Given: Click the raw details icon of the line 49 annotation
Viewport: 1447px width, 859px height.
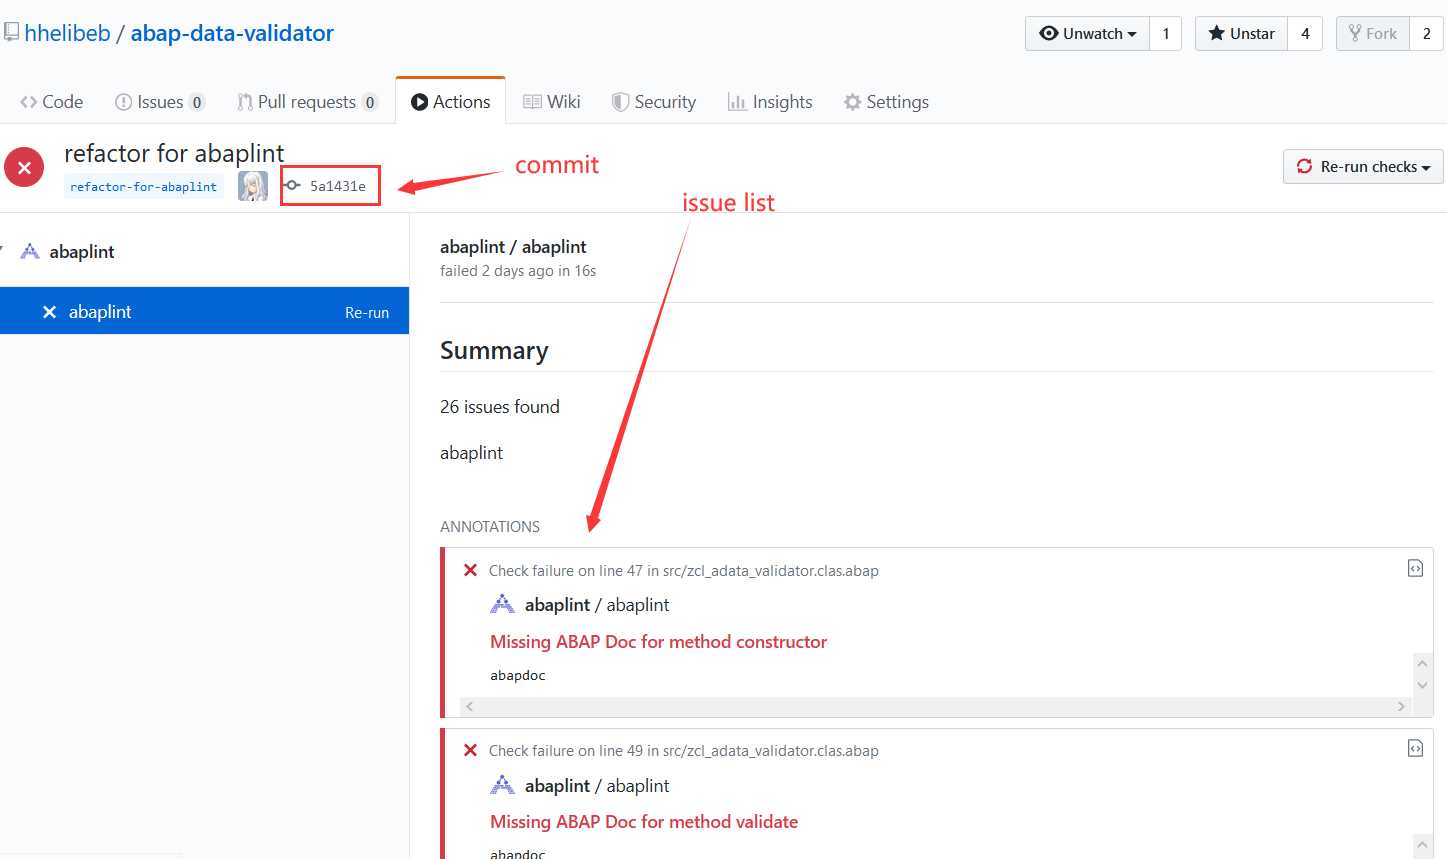Looking at the screenshot, I should click(1415, 748).
